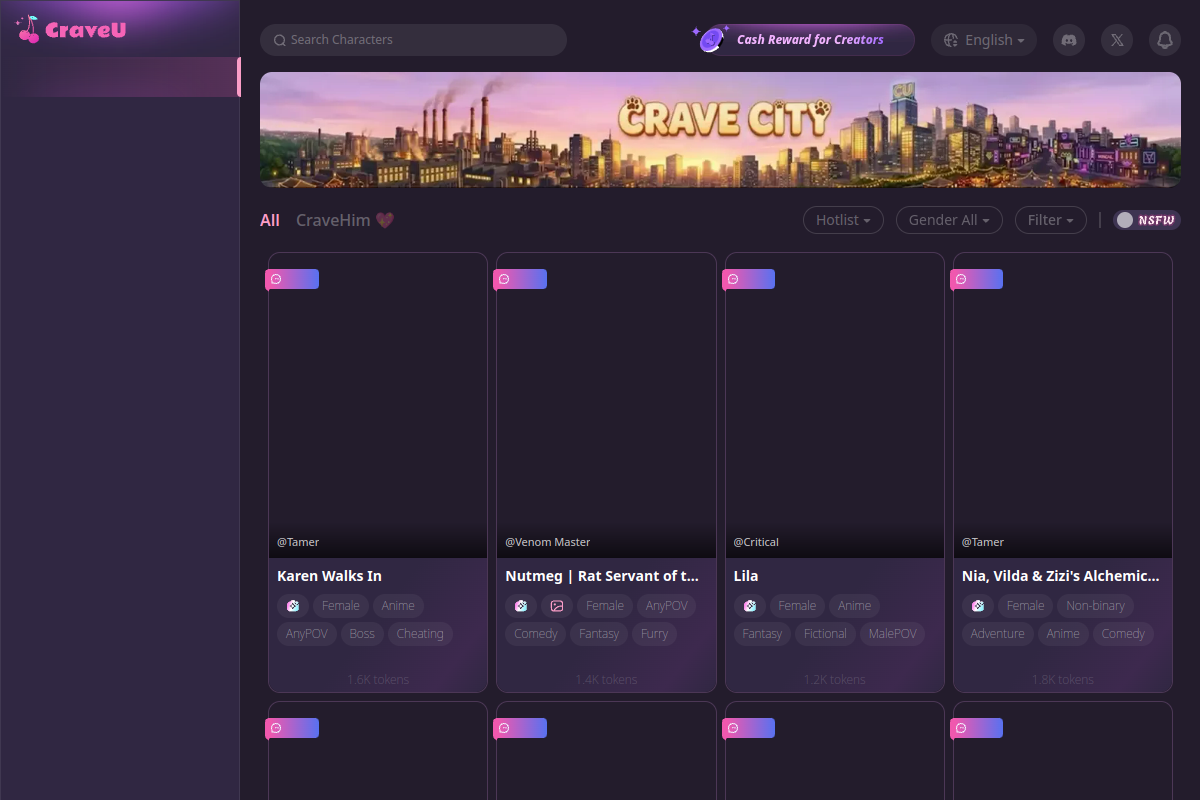Image resolution: width=1200 pixels, height=800 pixels.
Task: Select the Non-binary tag
Action: point(1095,606)
